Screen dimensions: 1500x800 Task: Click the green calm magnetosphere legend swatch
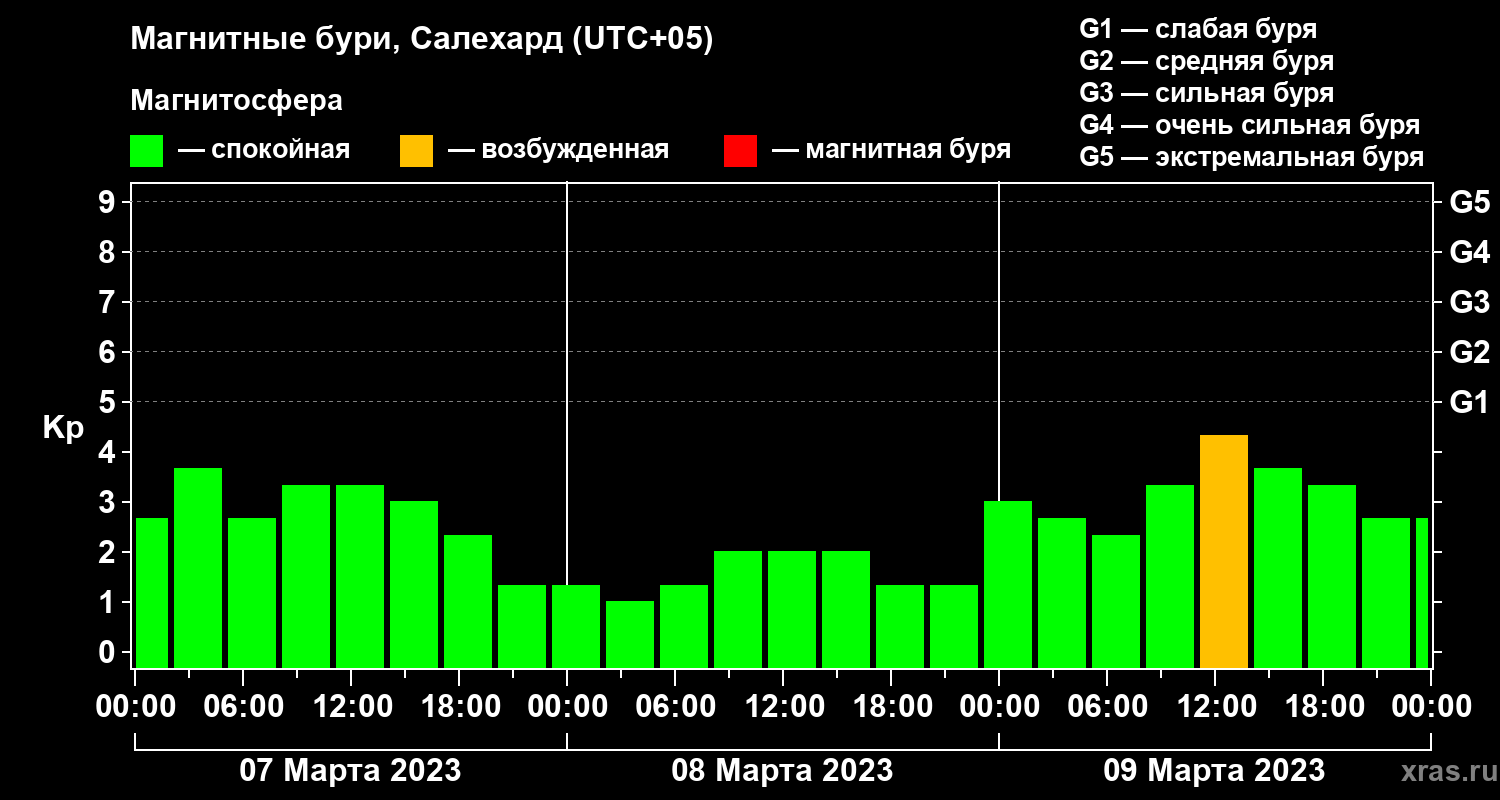[x=146, y=151]
